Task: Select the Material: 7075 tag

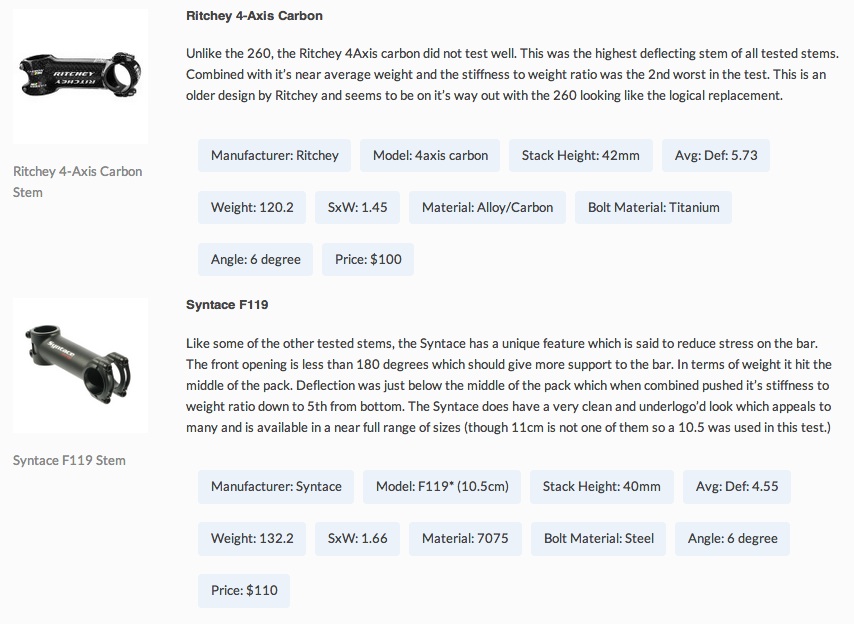Action: (x=465, y=538)
